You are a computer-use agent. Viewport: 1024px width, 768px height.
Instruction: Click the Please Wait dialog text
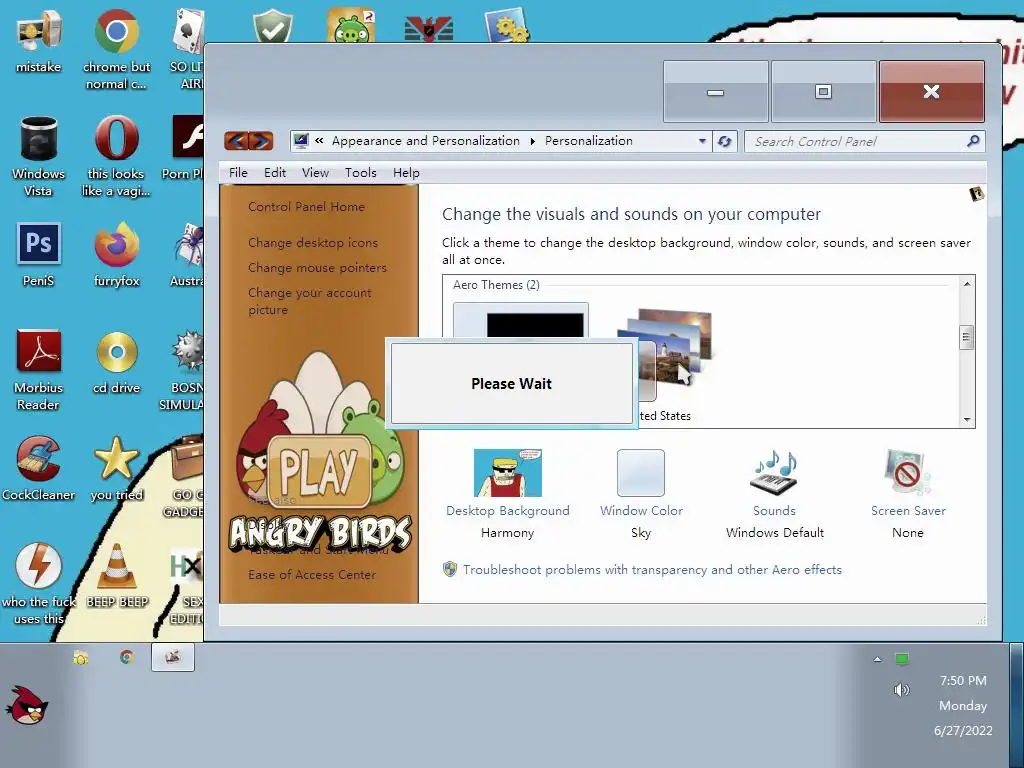tap(511, 383)
